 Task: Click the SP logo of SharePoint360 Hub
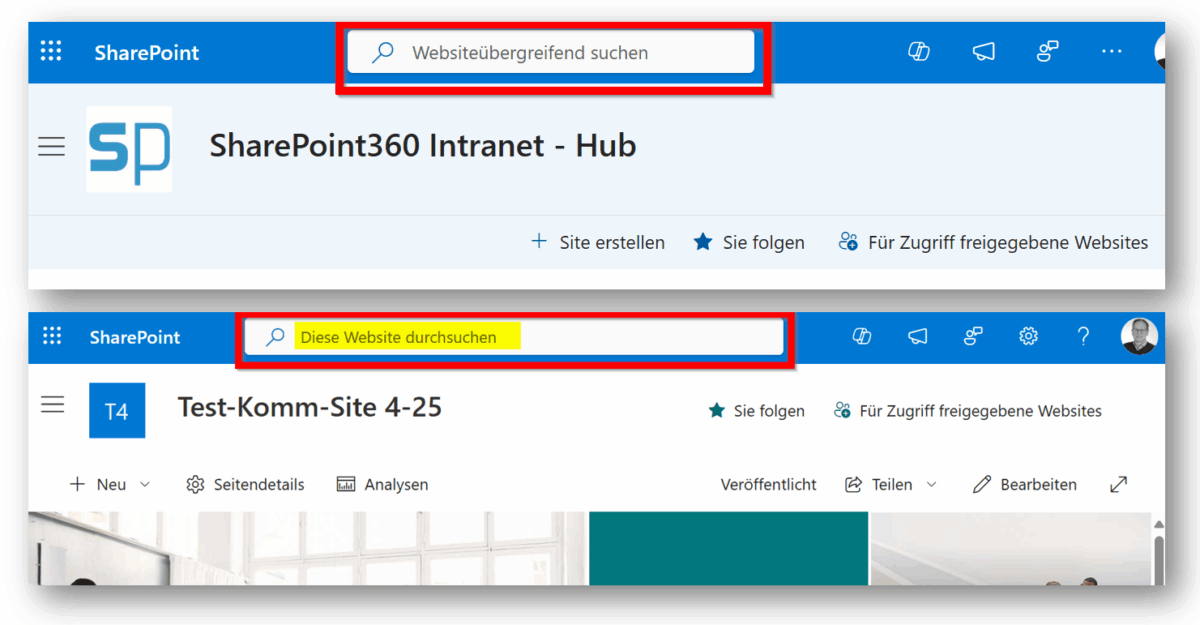(x=129, y=148)
